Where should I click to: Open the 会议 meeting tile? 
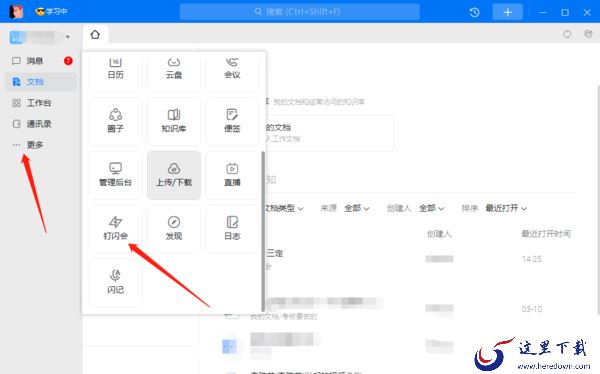tap(232, 71)
